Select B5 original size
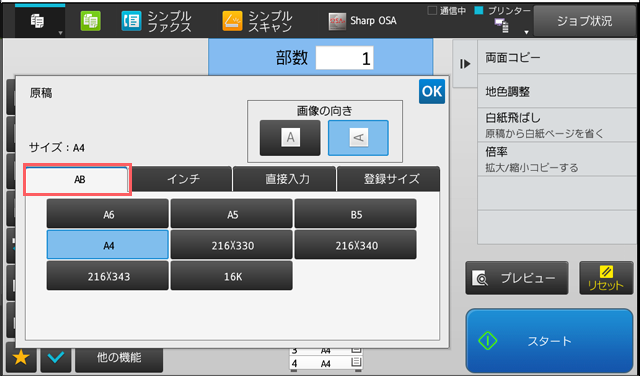Viewport: 640px width, 376px height. (356, 214)
